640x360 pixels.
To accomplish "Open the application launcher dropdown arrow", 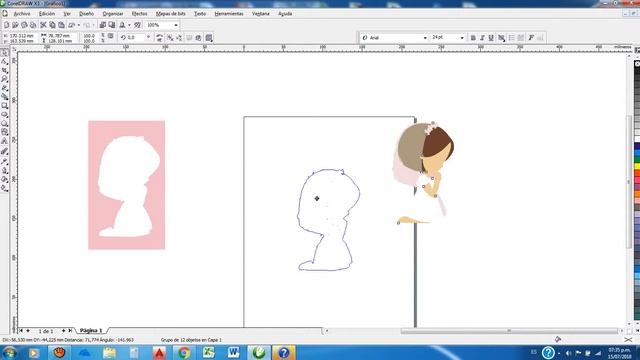I will coord(129,25).
